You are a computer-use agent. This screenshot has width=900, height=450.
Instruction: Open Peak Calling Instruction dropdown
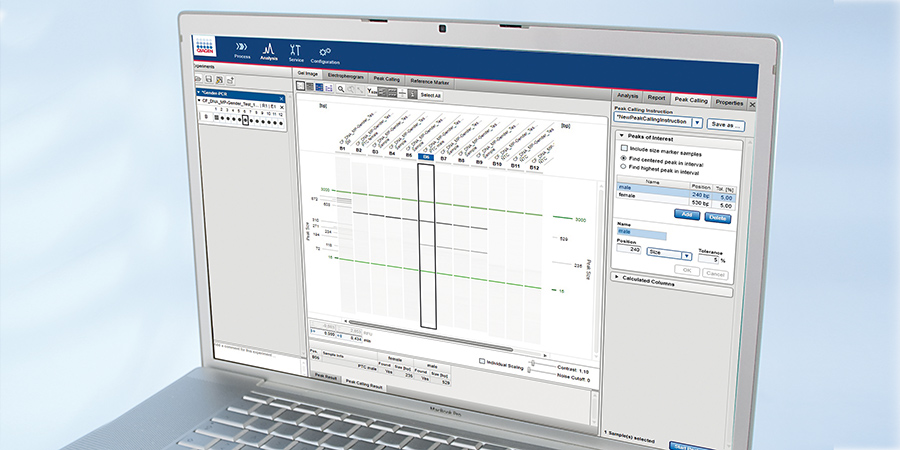697,123
